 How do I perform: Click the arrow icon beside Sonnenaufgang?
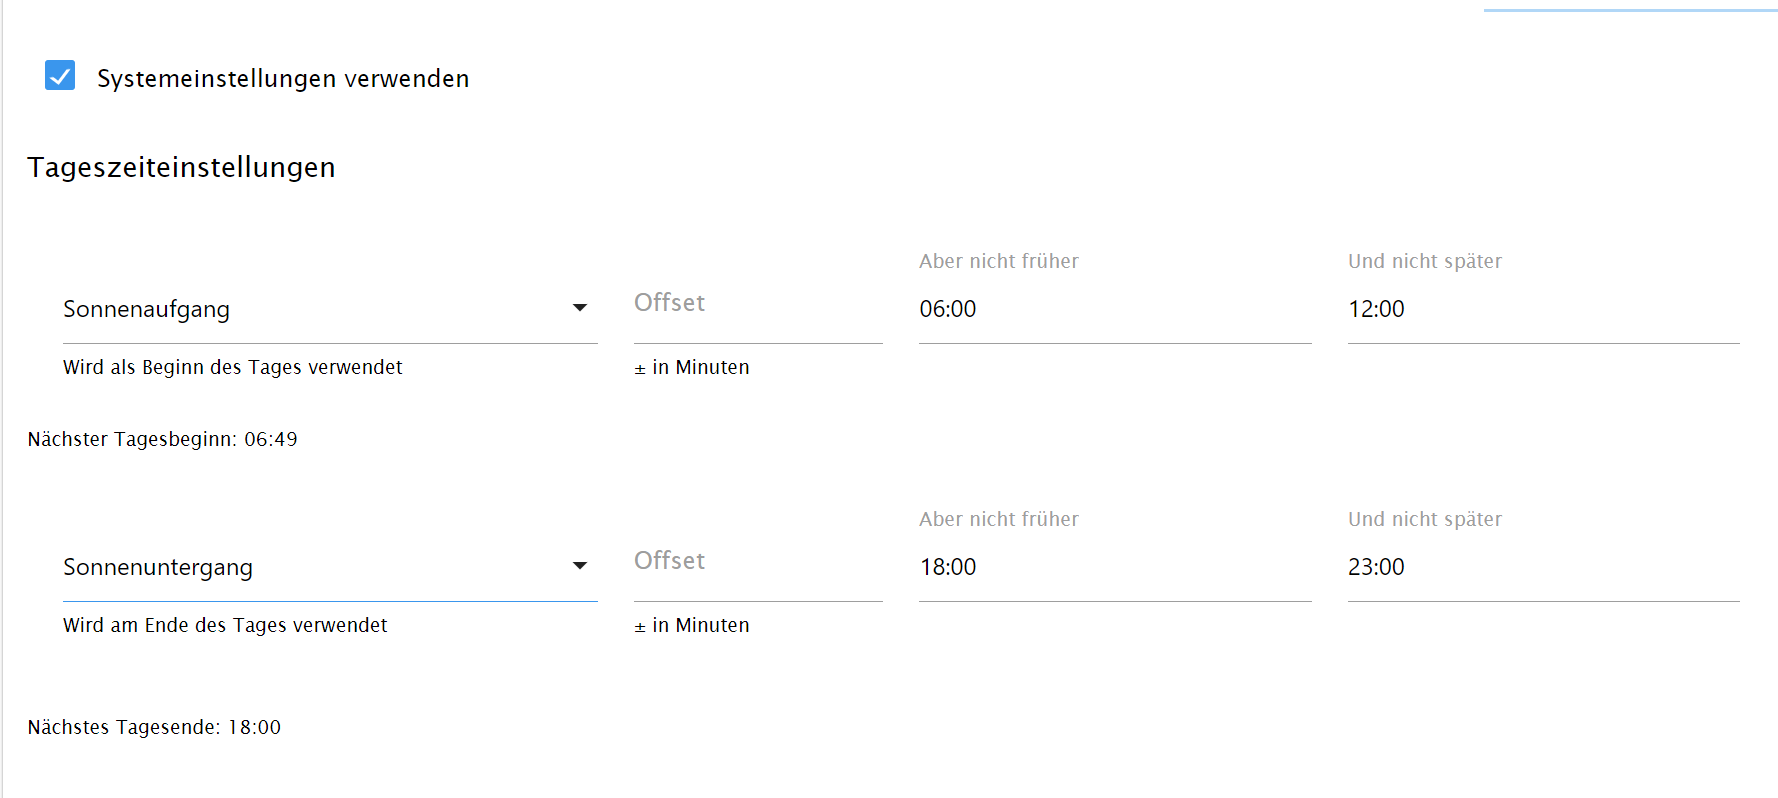[x=579, y=308]
